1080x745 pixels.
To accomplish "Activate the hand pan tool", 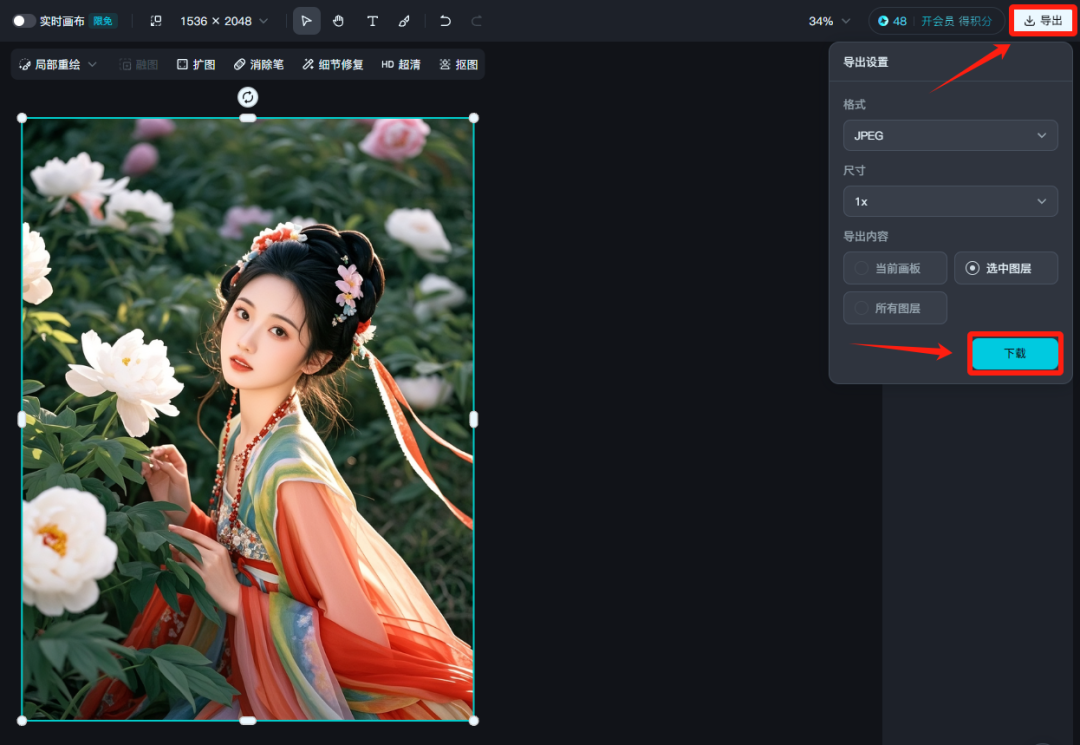I will (339, 21).
